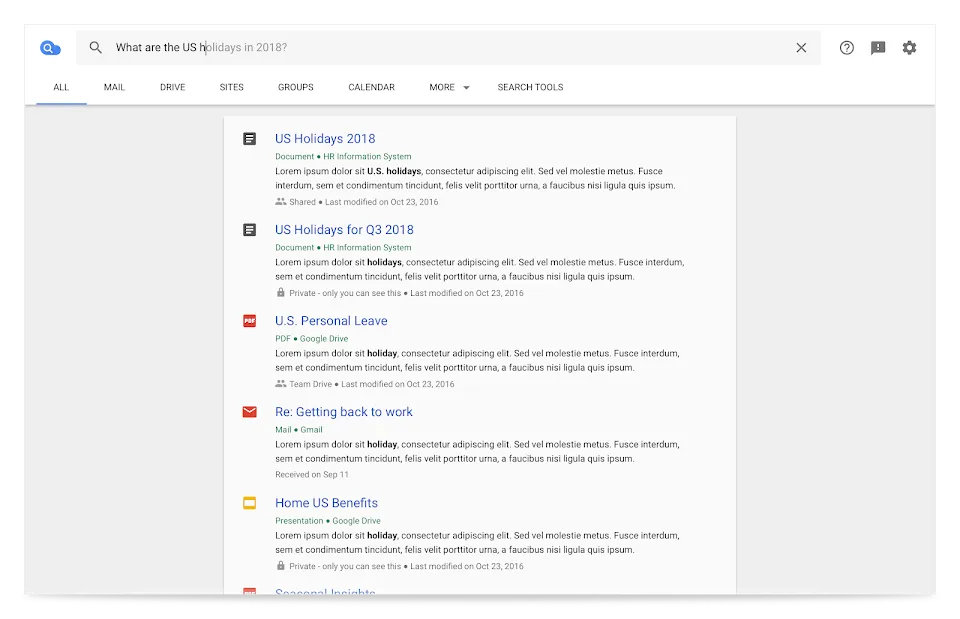This screenshot has width=960, height=619.
Task: Click 'Document • HR Information System' under US Holidays 2018
Action: (343, 157)
